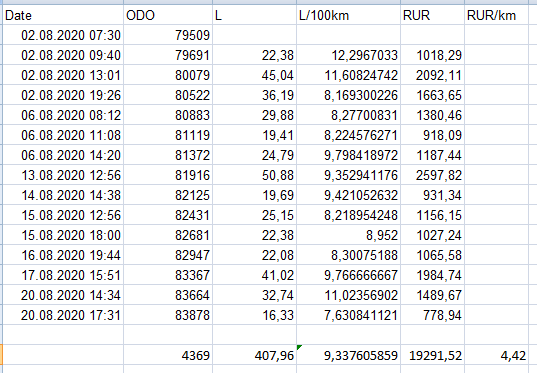Click consumption cell 9,798418972
Image resolution: width=537 pixels, height=373 pixels.
pyautogui.click(x=348, y=155)
